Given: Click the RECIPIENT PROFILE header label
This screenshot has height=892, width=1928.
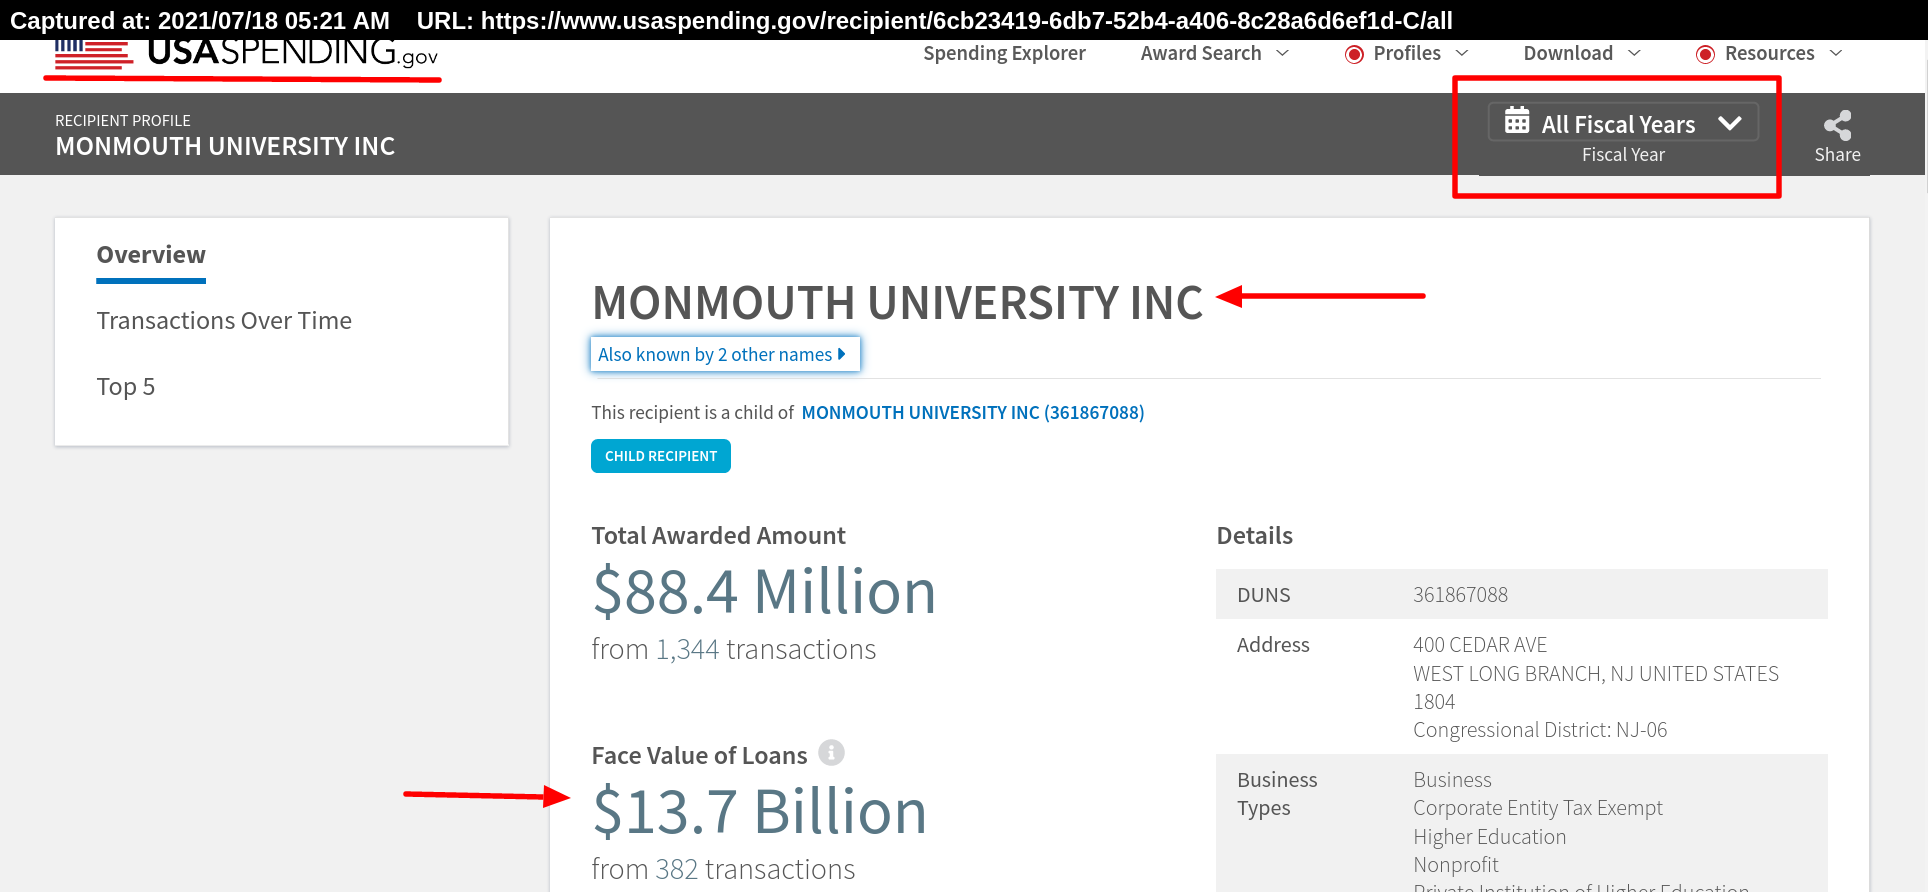Looking at the screenshot, I should pyautogui.click(x=123, y=121).
